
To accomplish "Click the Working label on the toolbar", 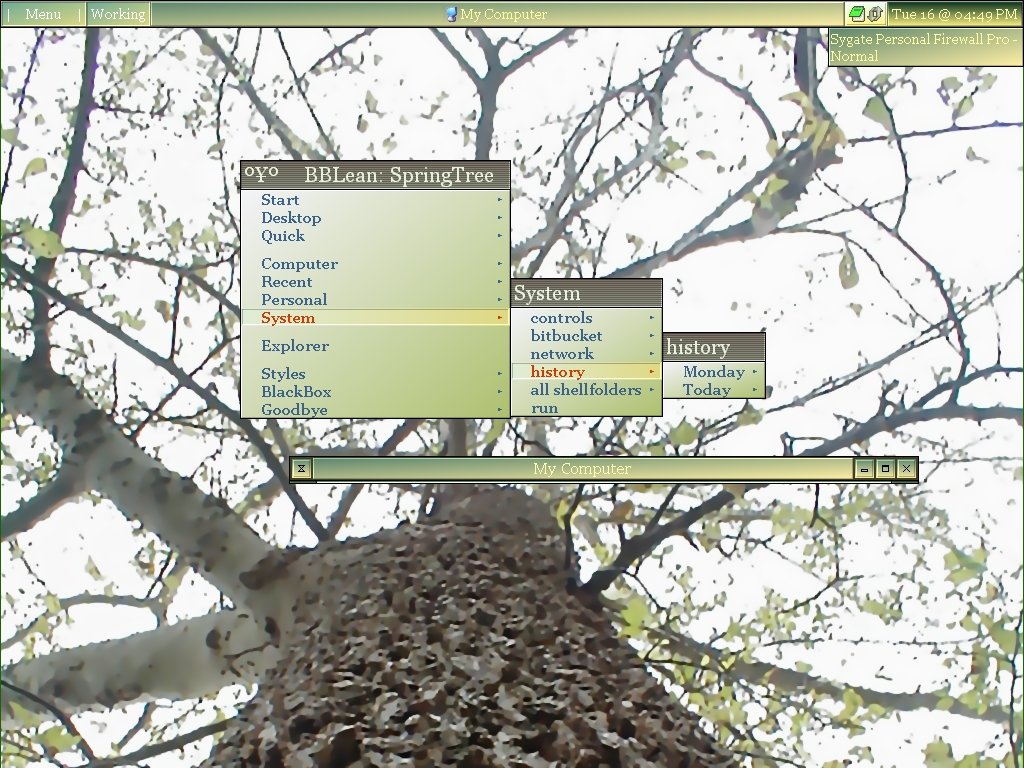I will click(118, 14).
